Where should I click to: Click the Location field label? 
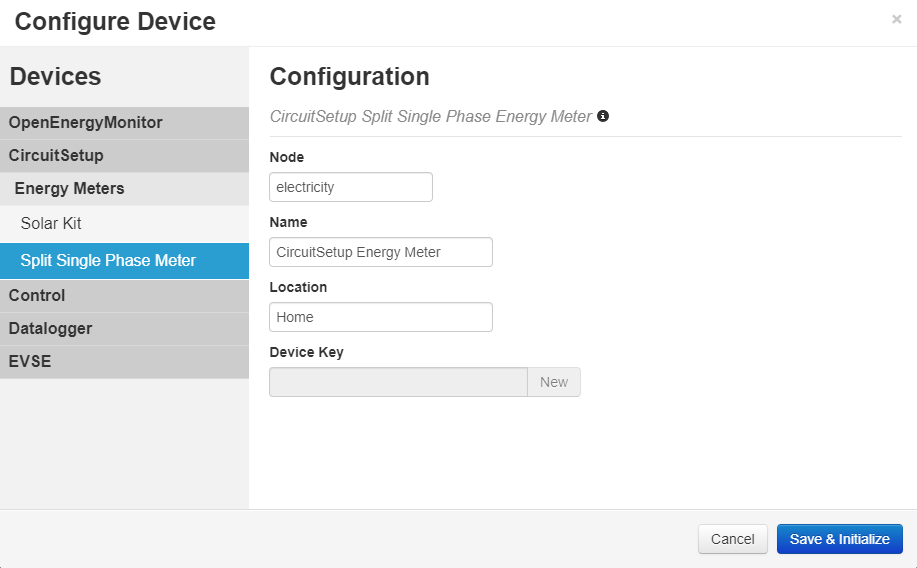(x=298, y=287)
